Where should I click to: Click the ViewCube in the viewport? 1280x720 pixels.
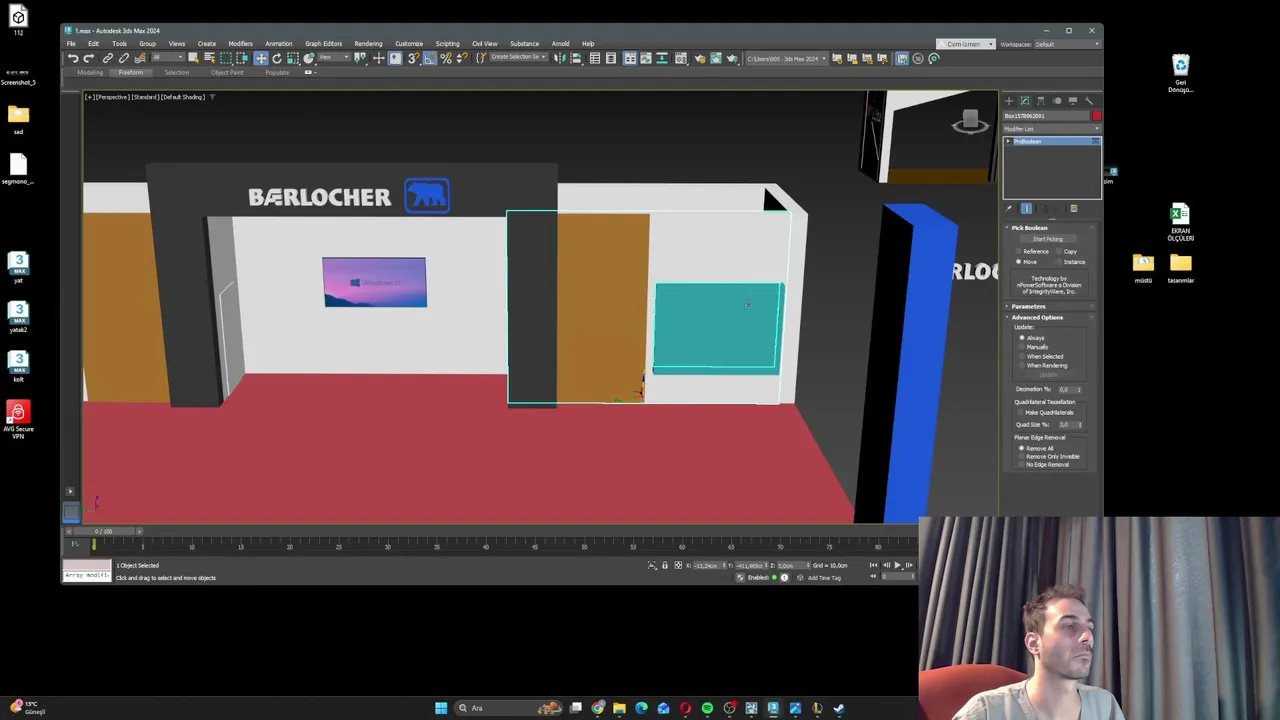[969, 122]
